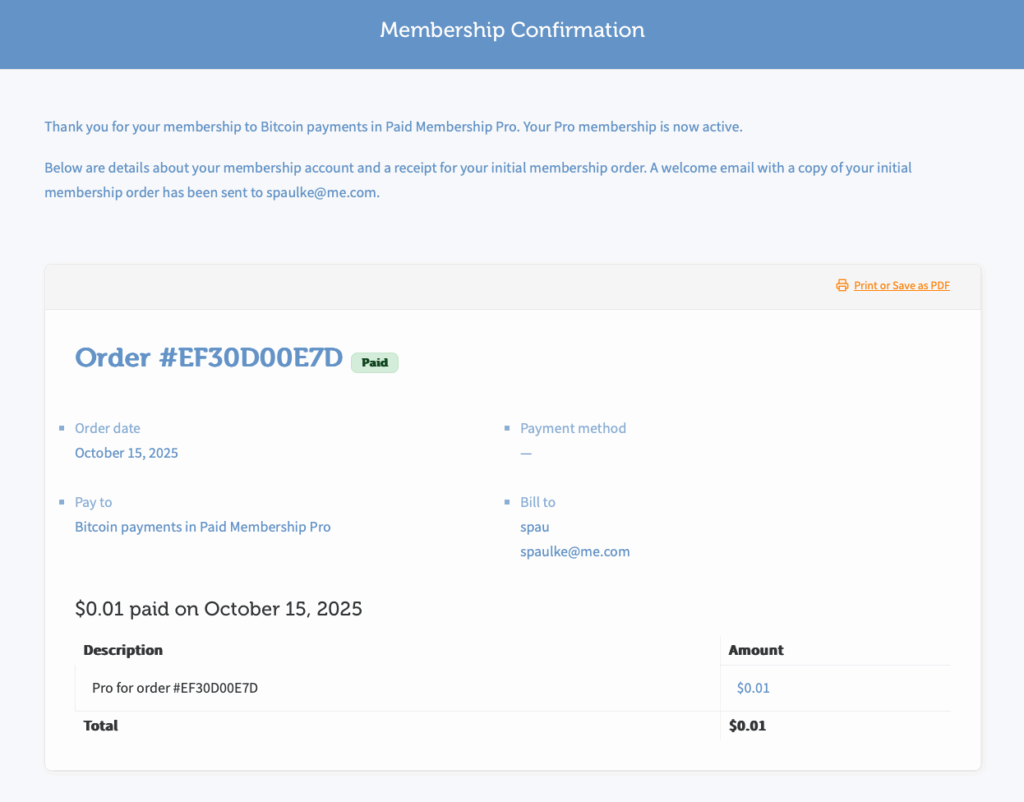Screen dimensions: 1024x802
Task: Click the printer icon
Action: [842, 286]
